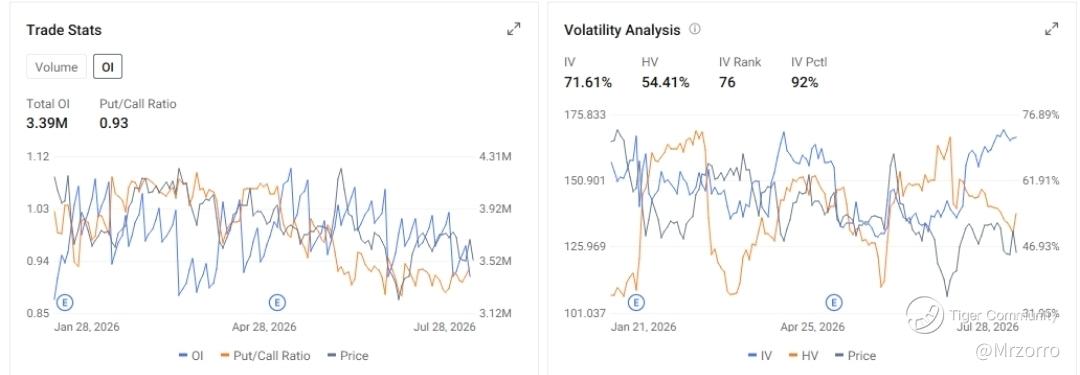1080x375 pixels.
Task: Click the Put/Call Ratio 0.93 value
Action: pyautogui.click(x=114, y=123)
